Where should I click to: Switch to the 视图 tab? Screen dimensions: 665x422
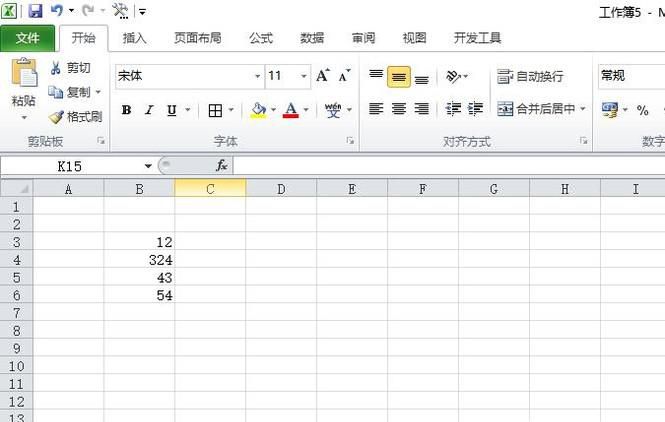click(414, 38)
